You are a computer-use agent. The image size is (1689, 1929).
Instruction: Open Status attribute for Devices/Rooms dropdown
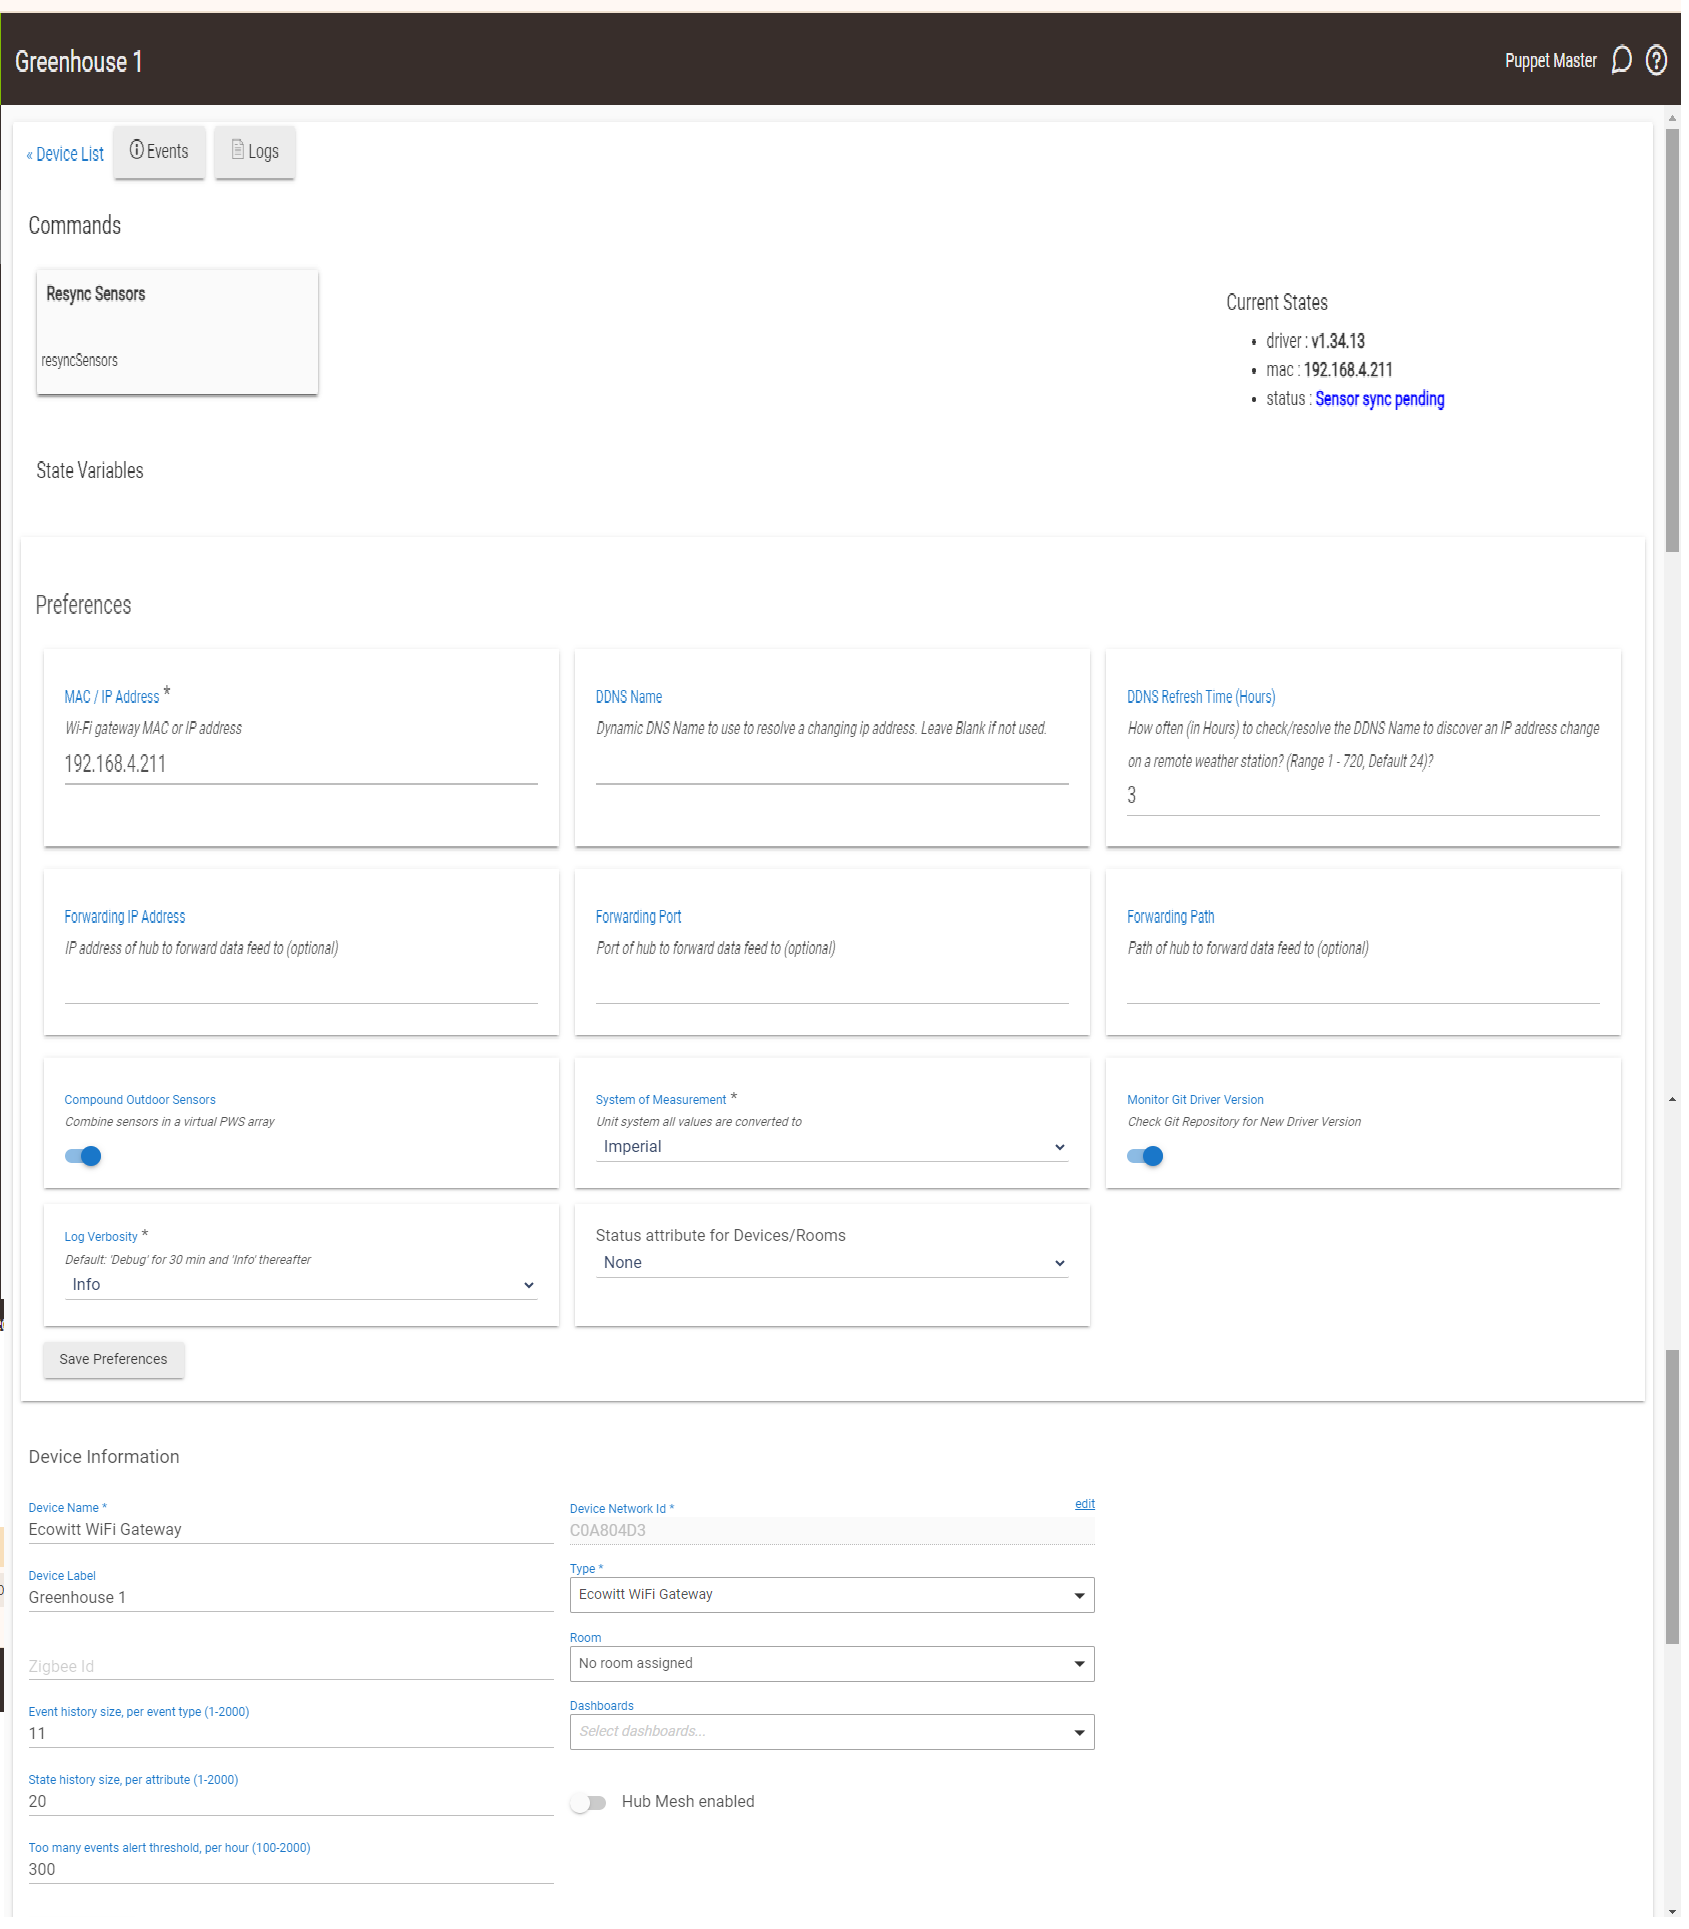click(x=831, y=1263)
